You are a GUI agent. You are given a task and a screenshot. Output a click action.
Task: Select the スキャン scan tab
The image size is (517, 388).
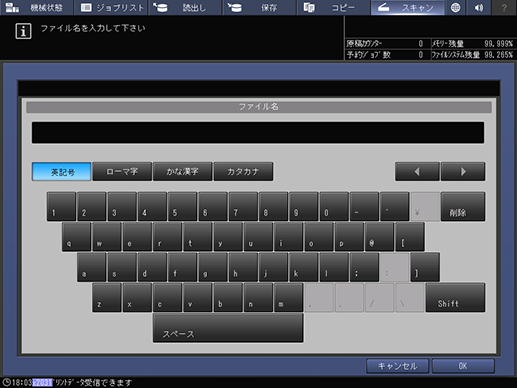tap(407, 7)
